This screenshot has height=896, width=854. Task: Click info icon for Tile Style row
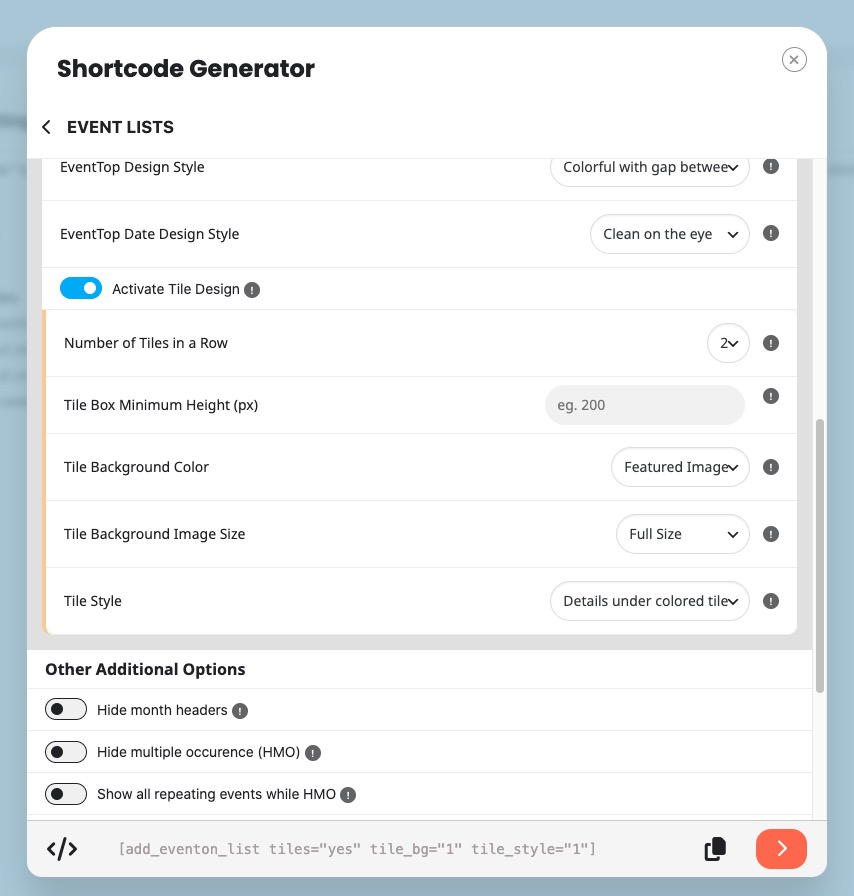(x=771, y=601)
